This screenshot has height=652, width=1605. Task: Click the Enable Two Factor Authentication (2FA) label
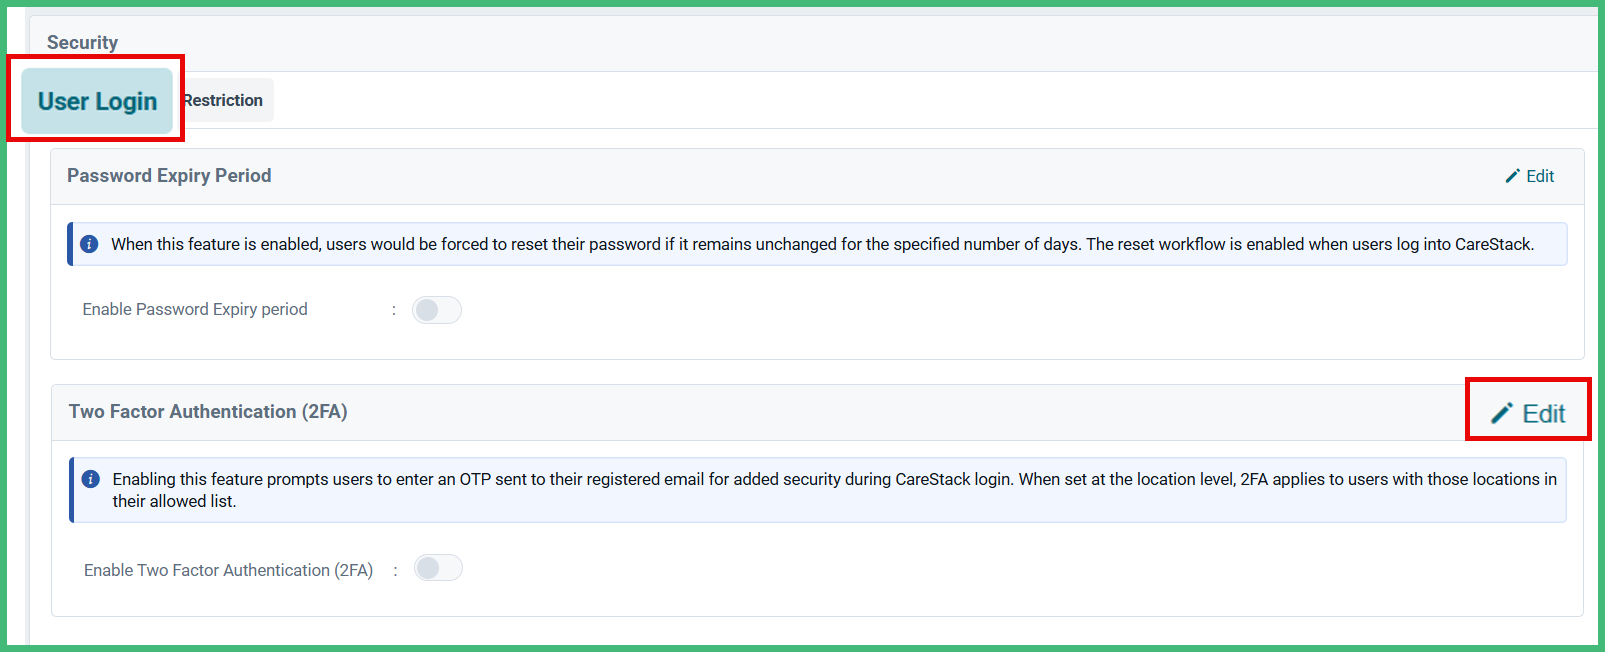coord(228,569)
